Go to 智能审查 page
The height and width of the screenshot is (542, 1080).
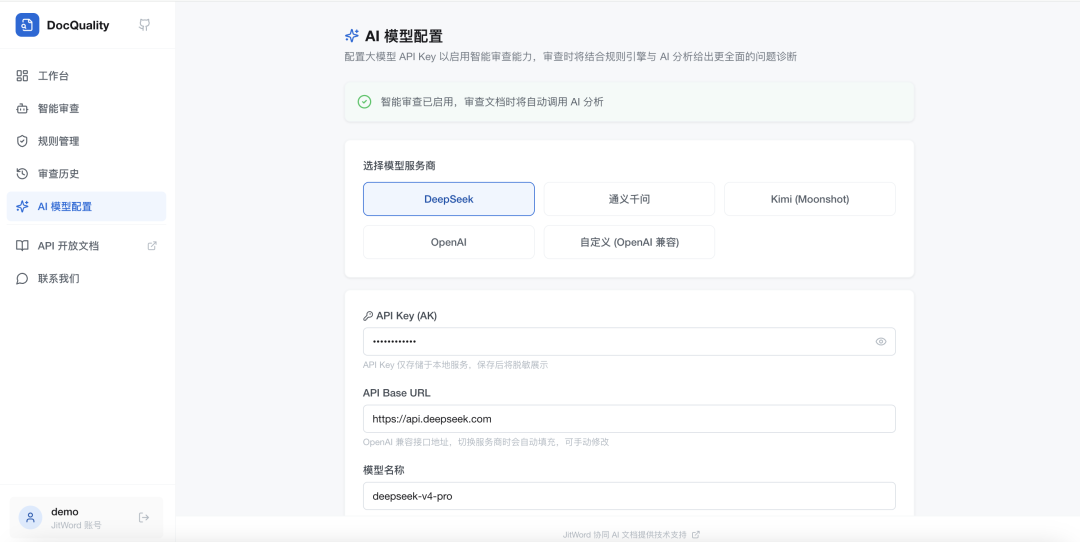click(x=86, y=108)
